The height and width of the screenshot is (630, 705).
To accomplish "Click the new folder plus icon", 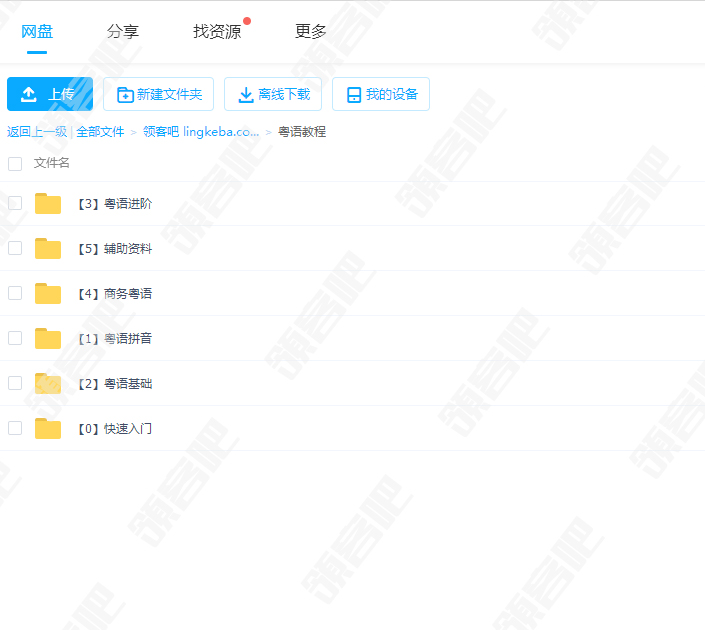I will click(125, 95).
